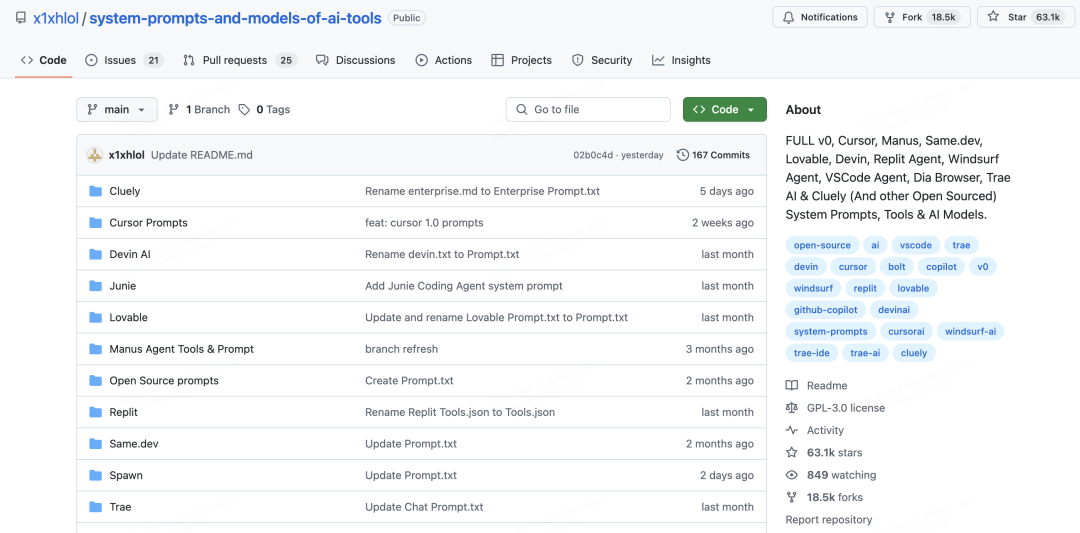
Task: Click the Junie folder icon
Action: [x=96, y=286]
